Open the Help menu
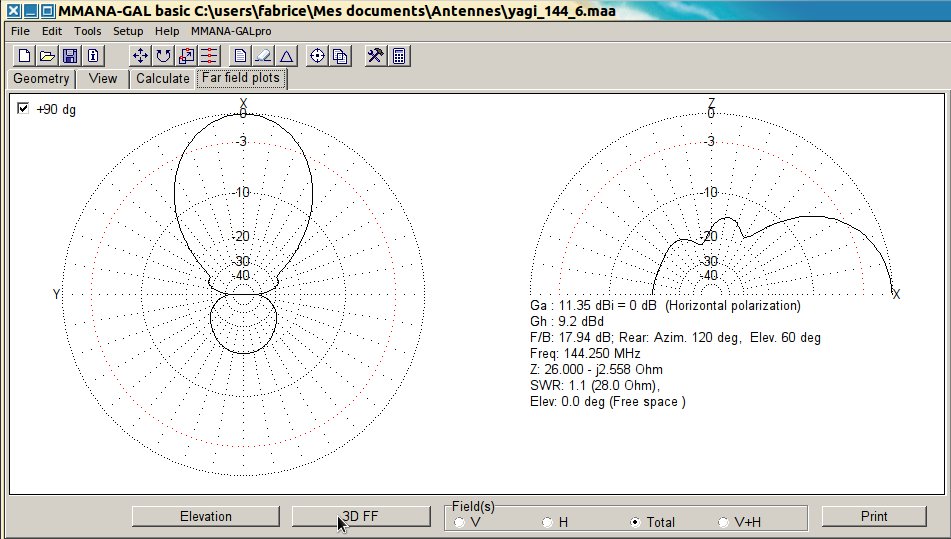 [x=167, y=31]
